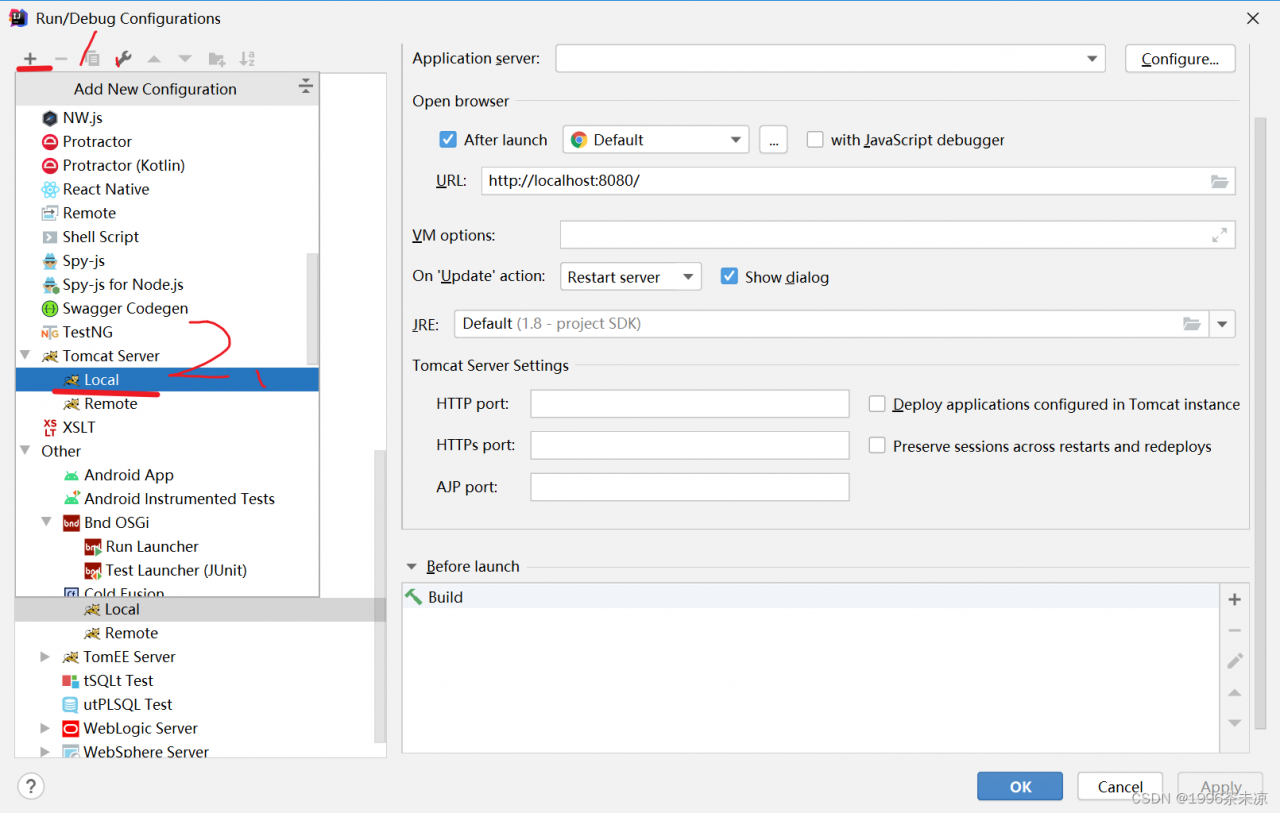Open the Application server dropdown
Screen dimensions: 1280x813
(x=831, y=59)
